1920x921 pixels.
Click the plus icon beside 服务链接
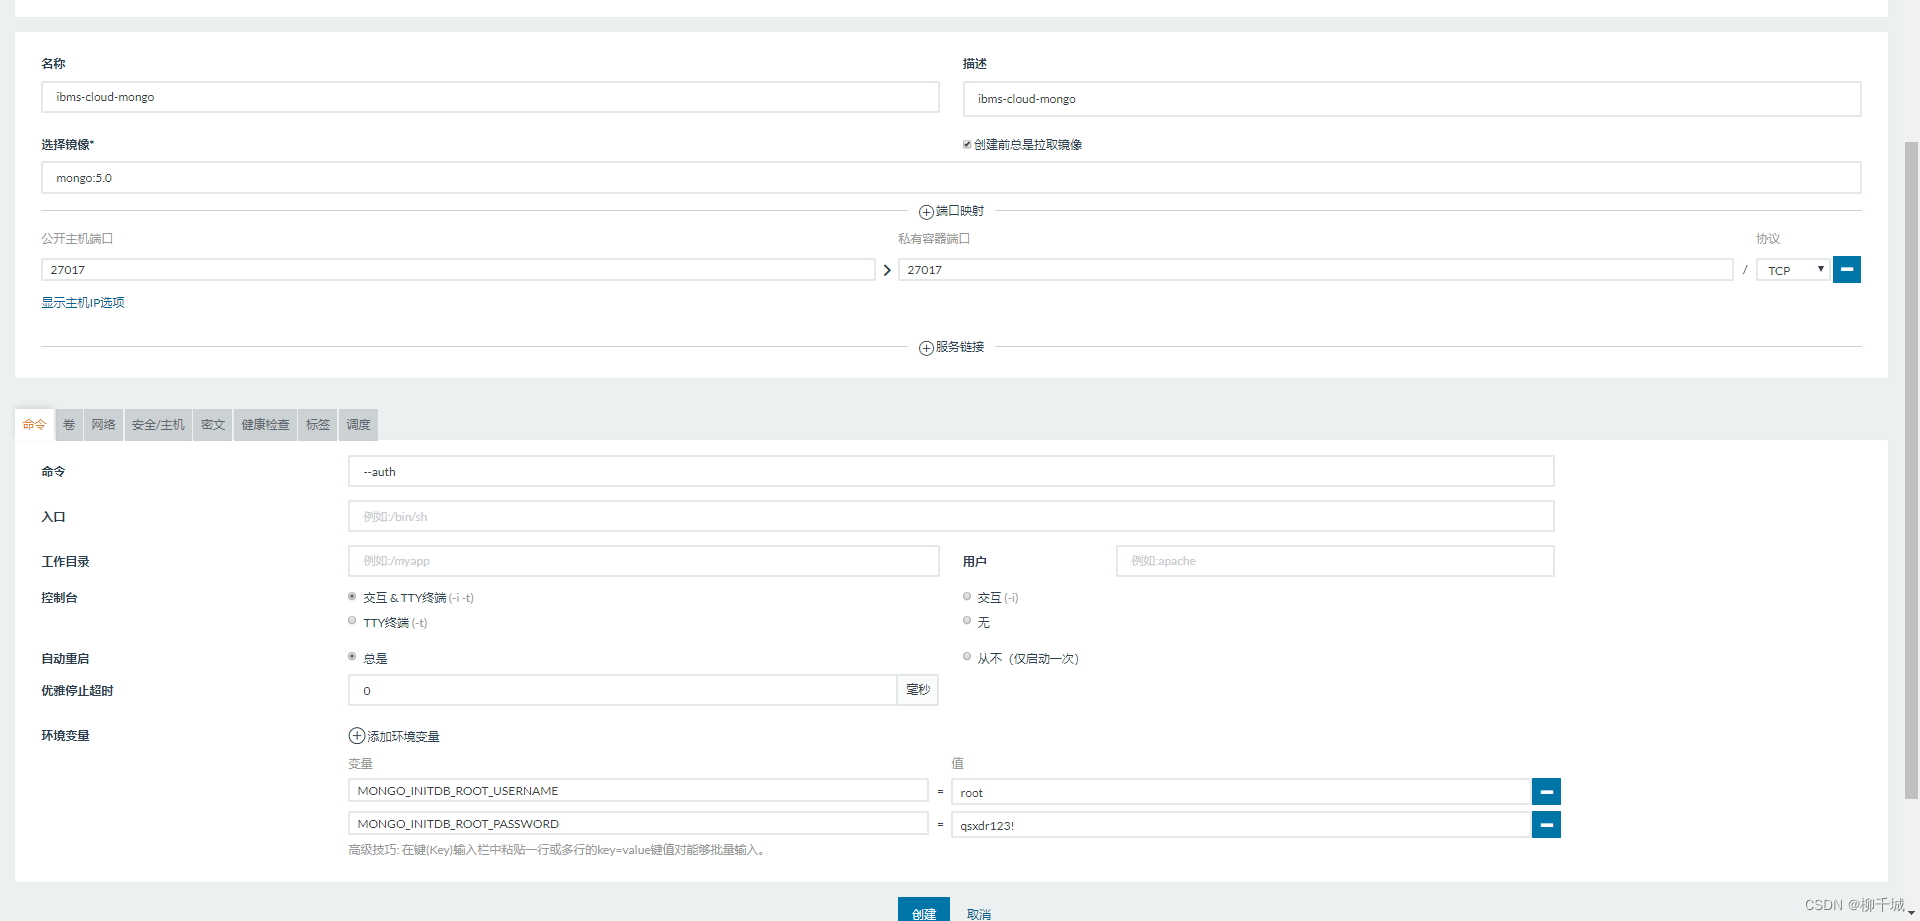tap(926, 348)
